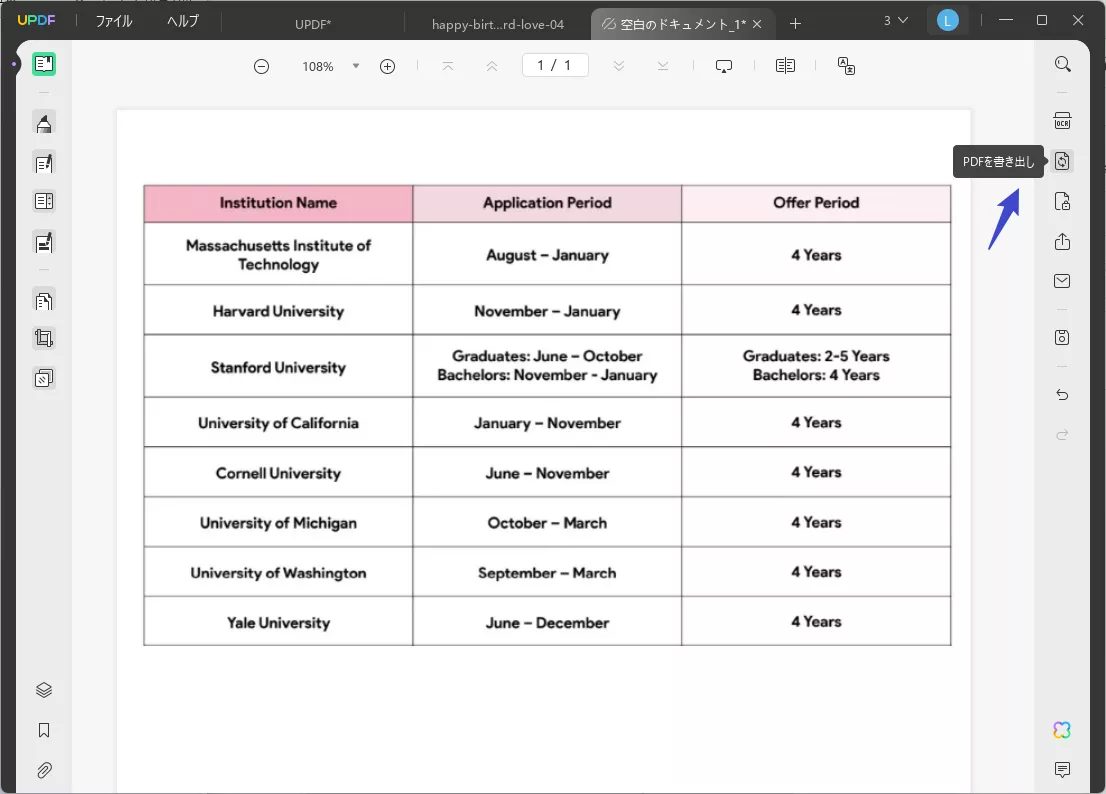The image size is (1106, 794).
Task: Open the Form preparation tool
Action: click(x=44, y=243)
